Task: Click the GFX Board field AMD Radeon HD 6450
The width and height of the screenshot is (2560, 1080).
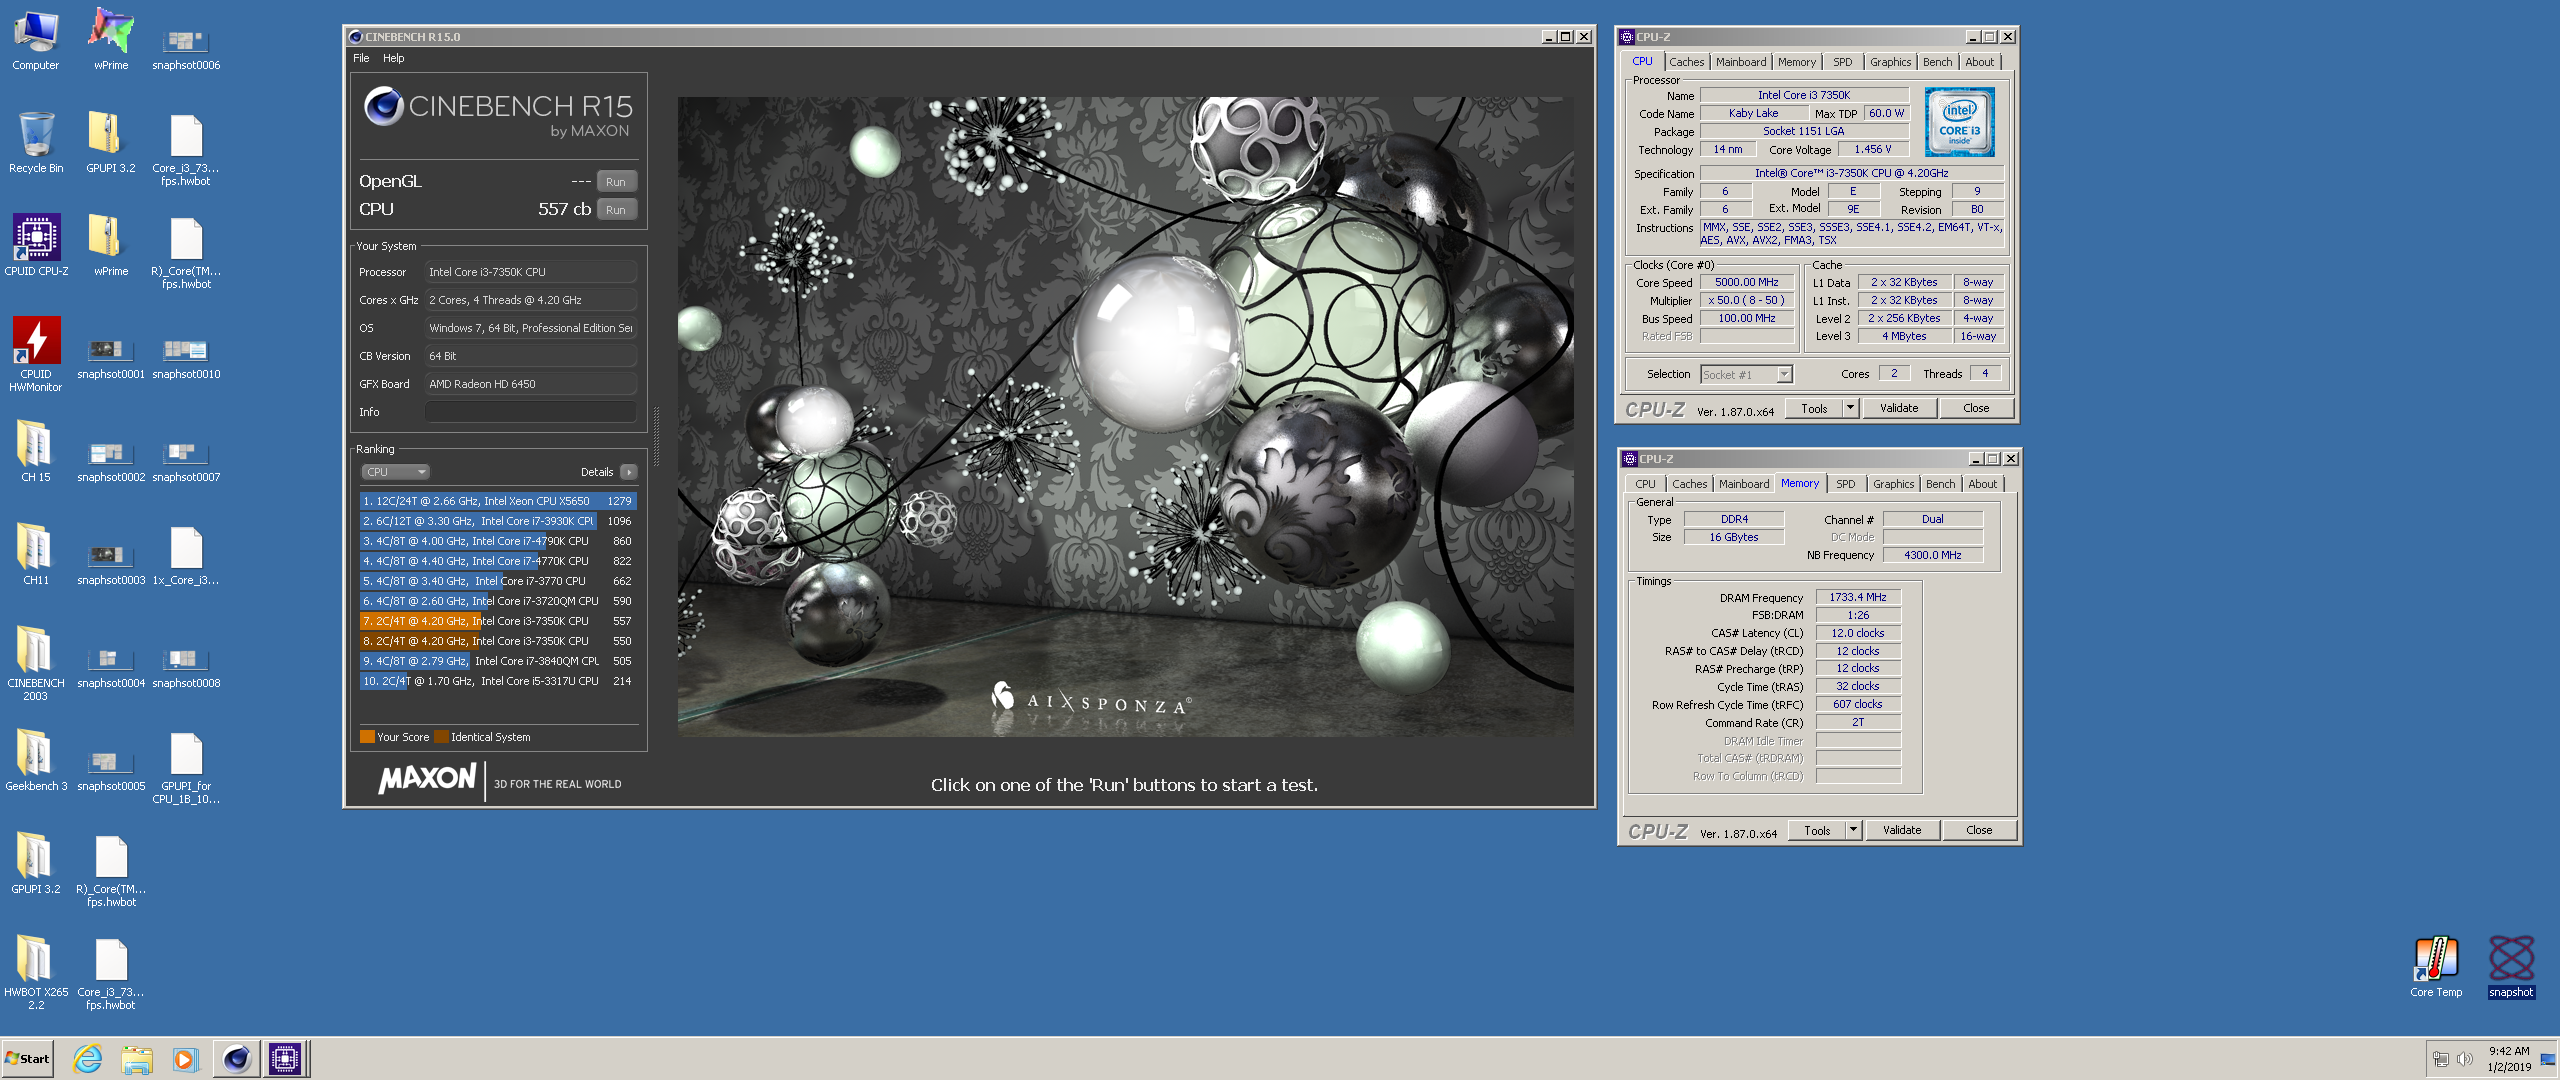Action: click(531, 384)
